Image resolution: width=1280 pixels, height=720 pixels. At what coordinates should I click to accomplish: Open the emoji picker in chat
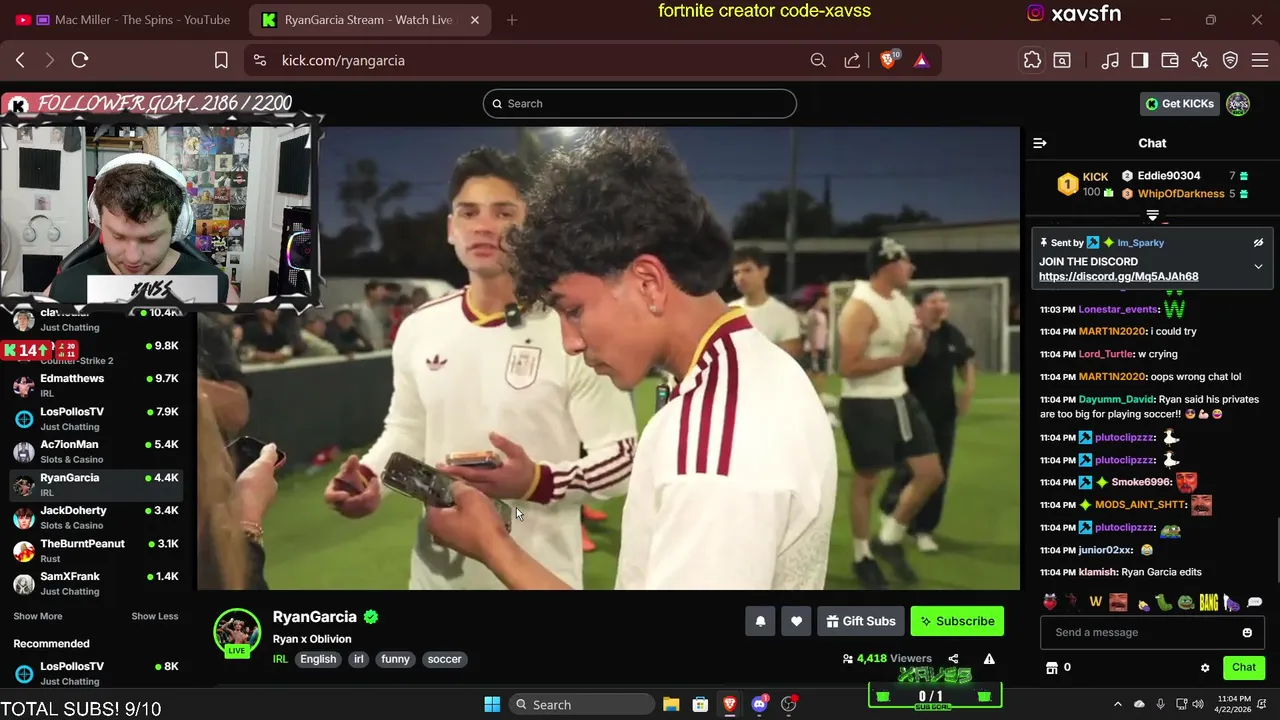tap(1247, 632)
